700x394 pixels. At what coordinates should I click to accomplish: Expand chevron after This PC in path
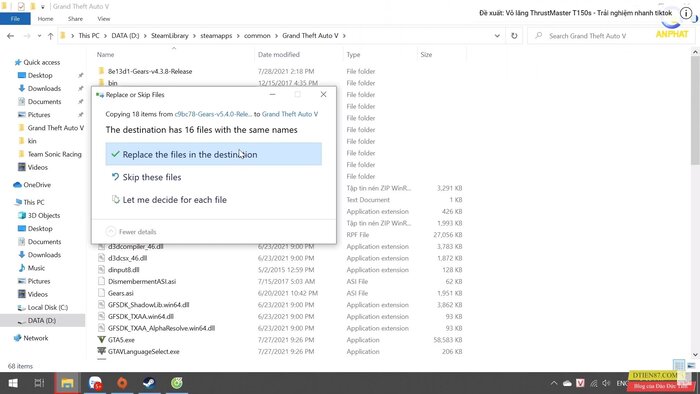[x=106, y=36]
